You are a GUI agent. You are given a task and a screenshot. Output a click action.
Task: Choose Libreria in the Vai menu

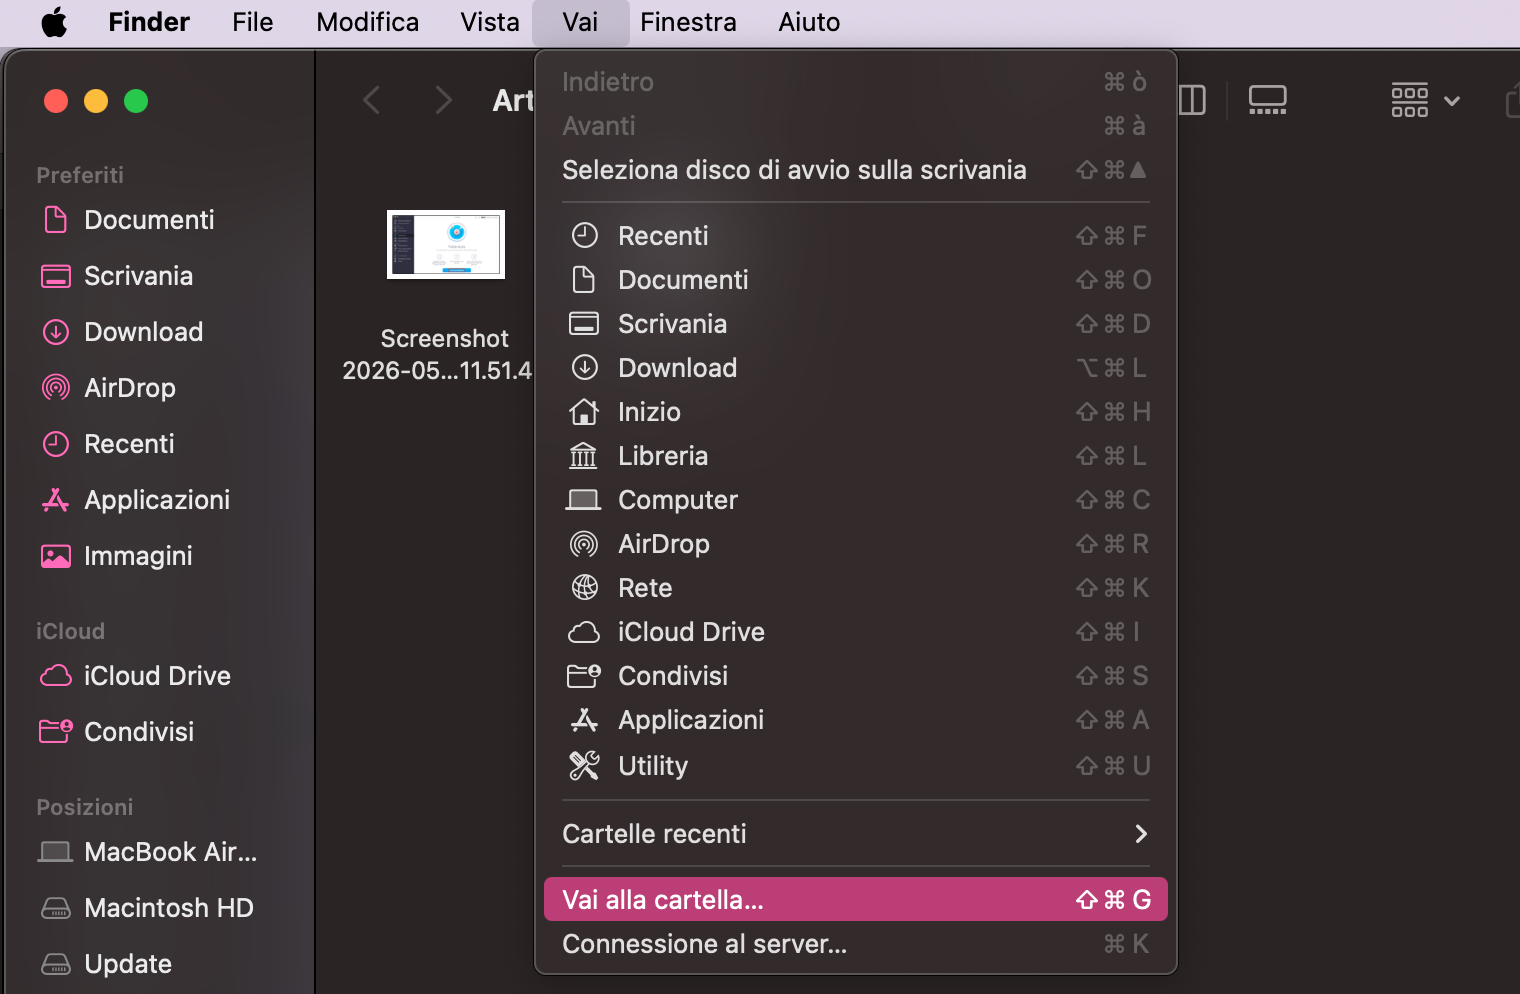click(856, 456)
